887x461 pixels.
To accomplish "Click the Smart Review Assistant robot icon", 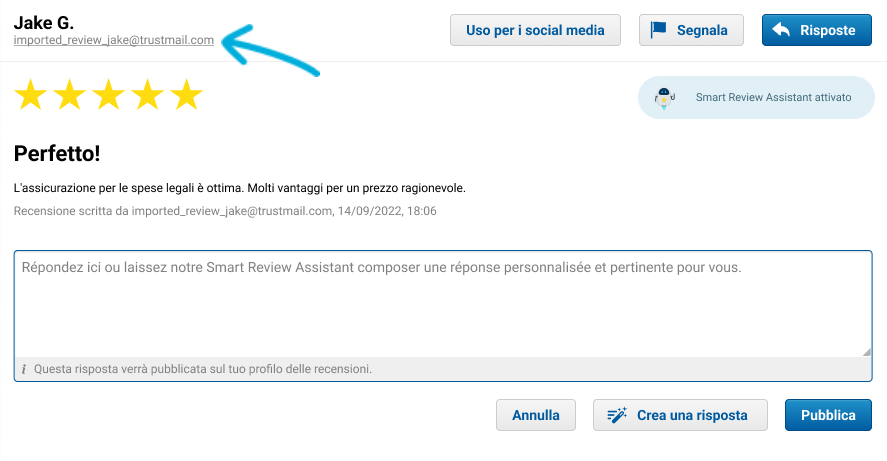I will tap(664, 98).
